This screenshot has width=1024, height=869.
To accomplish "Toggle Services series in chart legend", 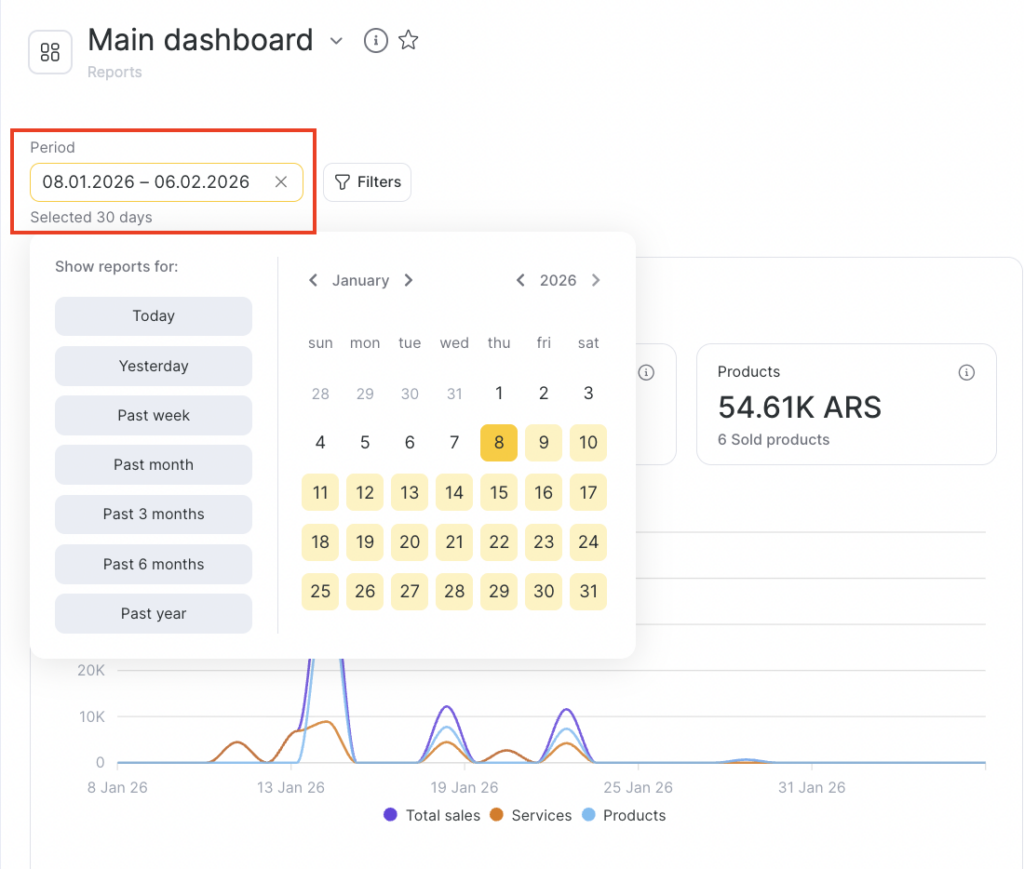I will point(530,815).
